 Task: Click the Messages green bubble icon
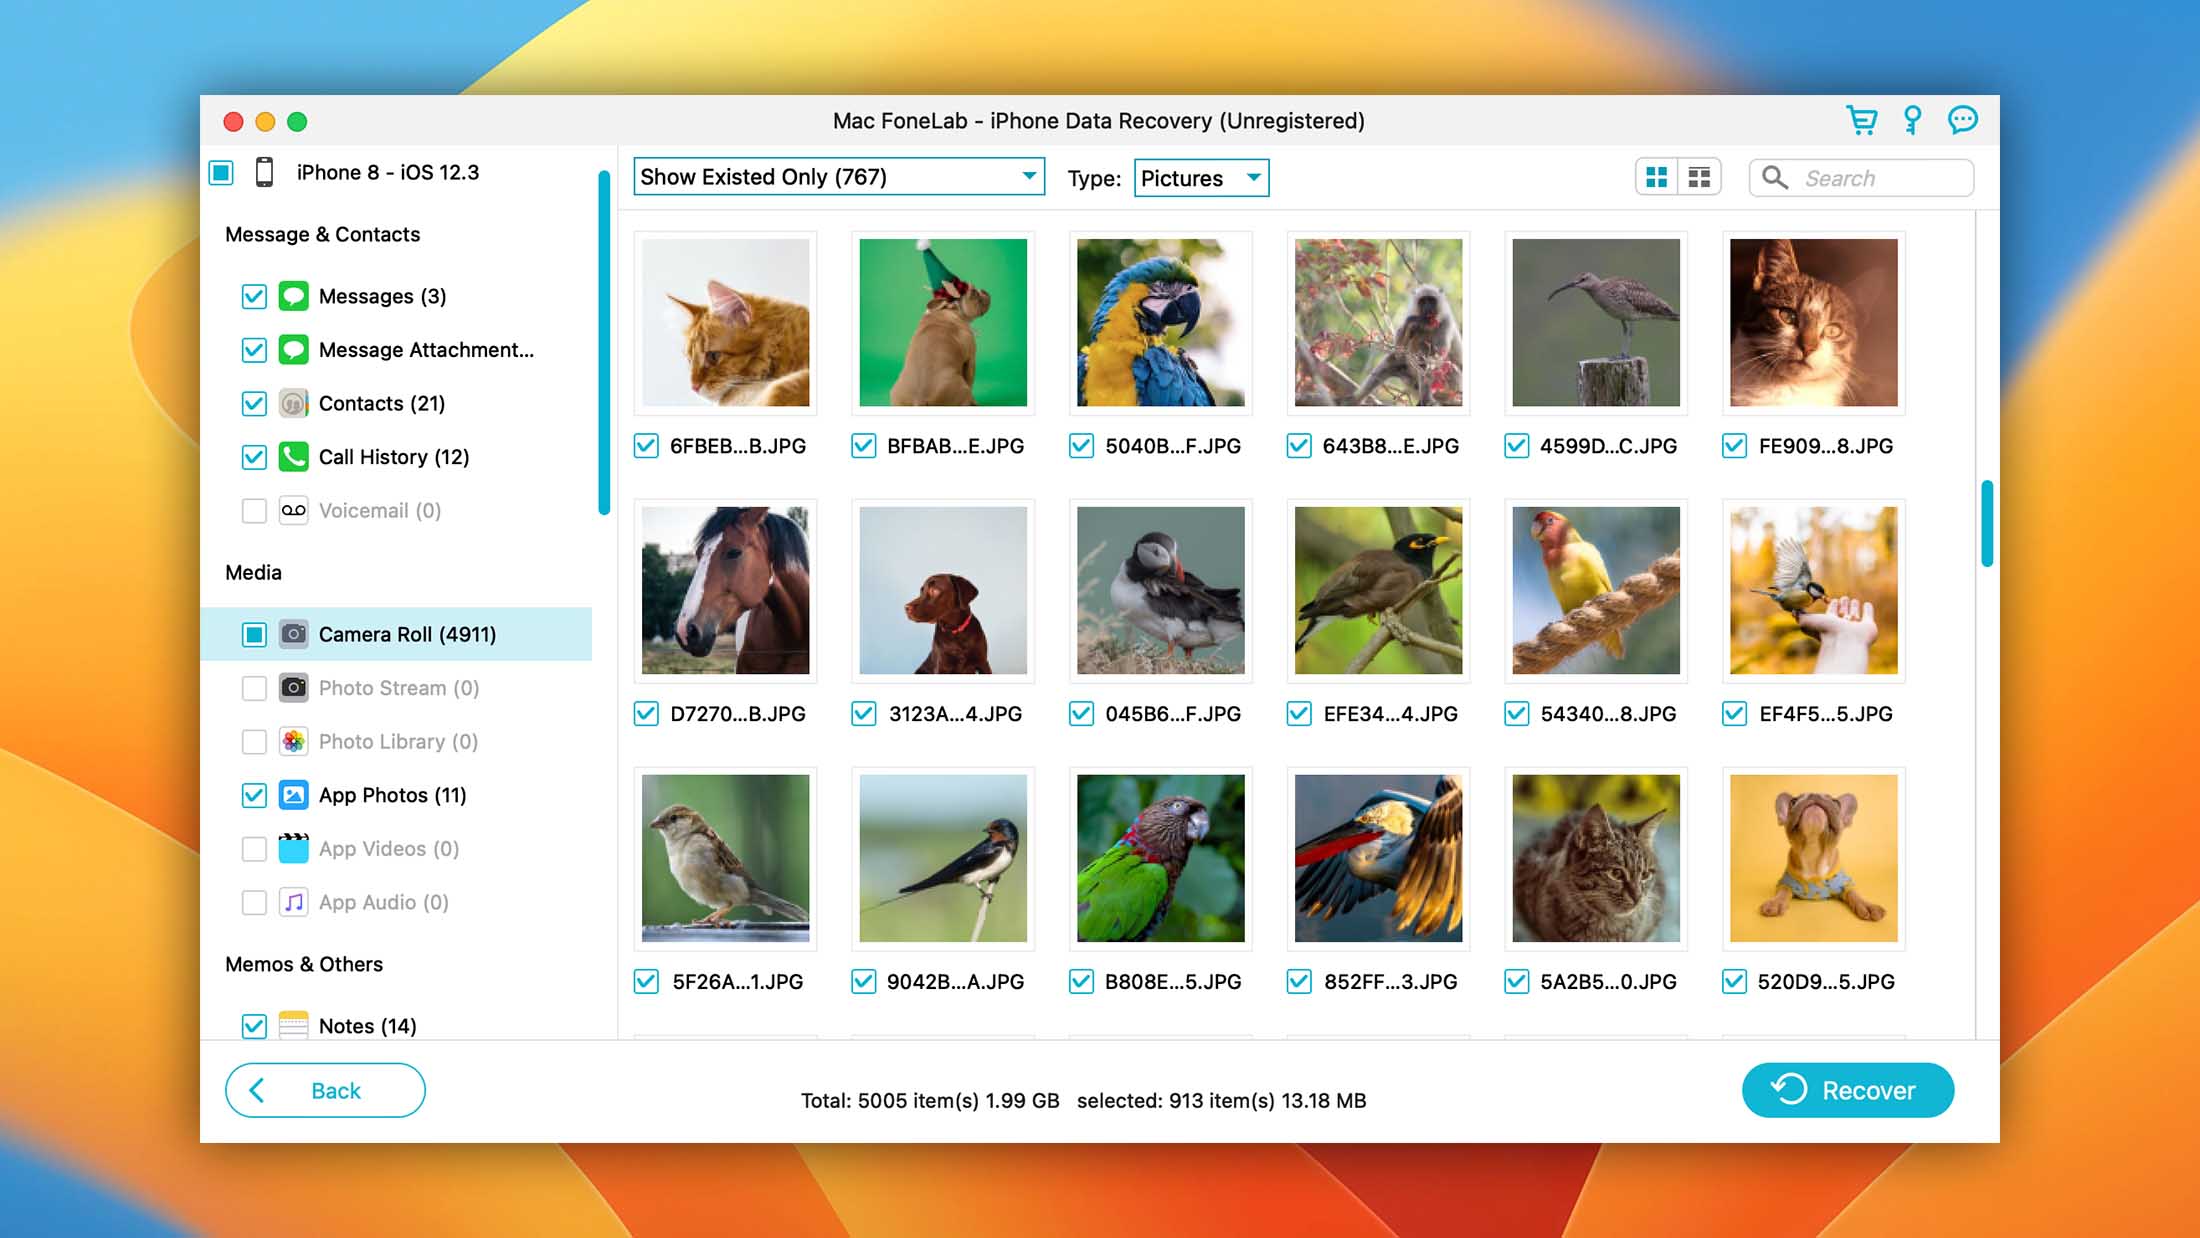tap(293, 296)
